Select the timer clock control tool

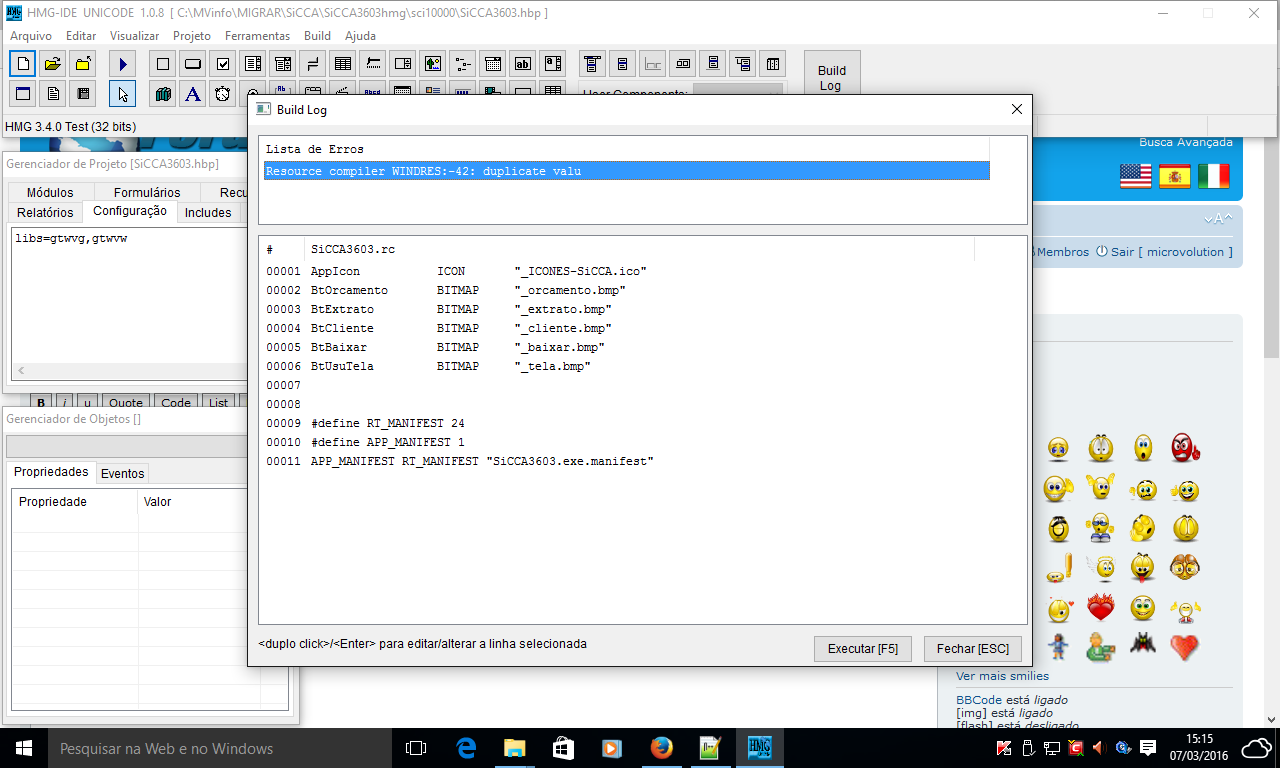point(223,94)
